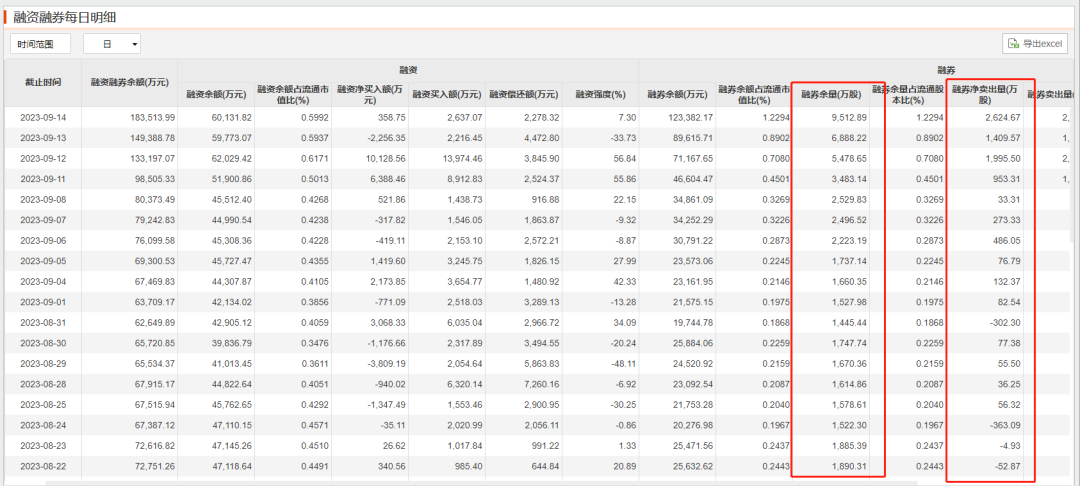Click the 融券余额(万元) column header

point(677,94)
